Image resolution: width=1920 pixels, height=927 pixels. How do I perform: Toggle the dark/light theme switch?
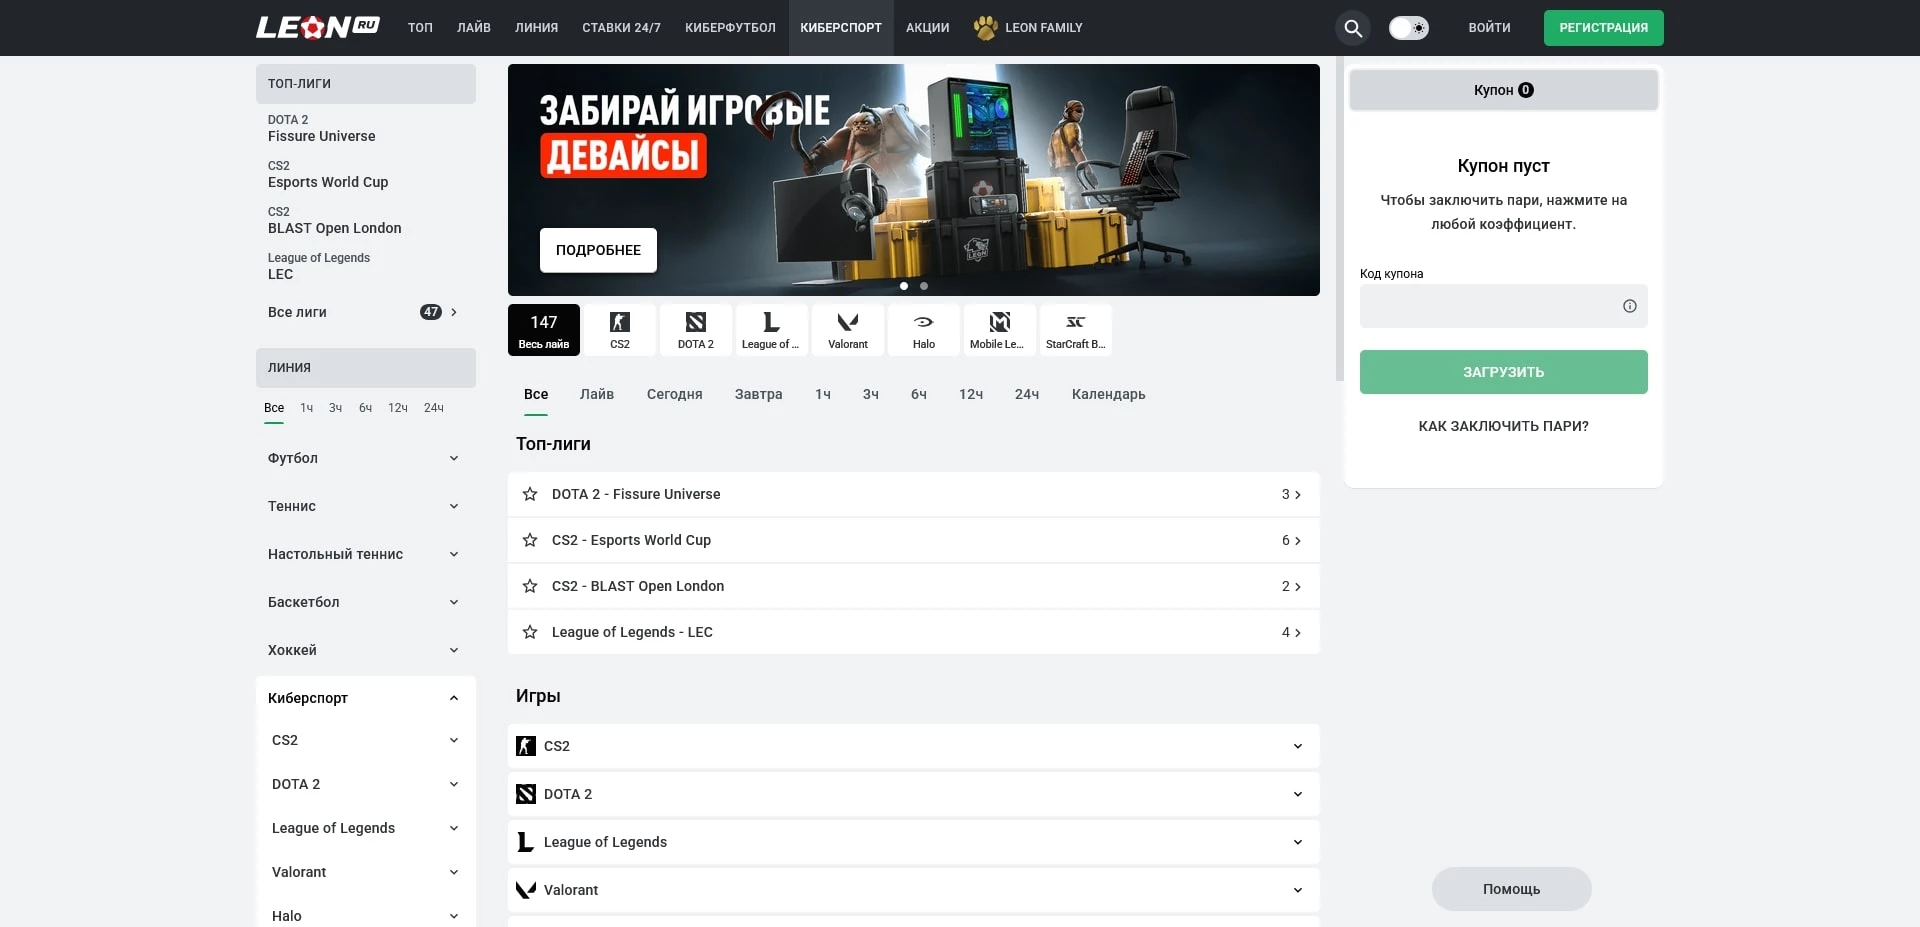tap(1409, 28)
